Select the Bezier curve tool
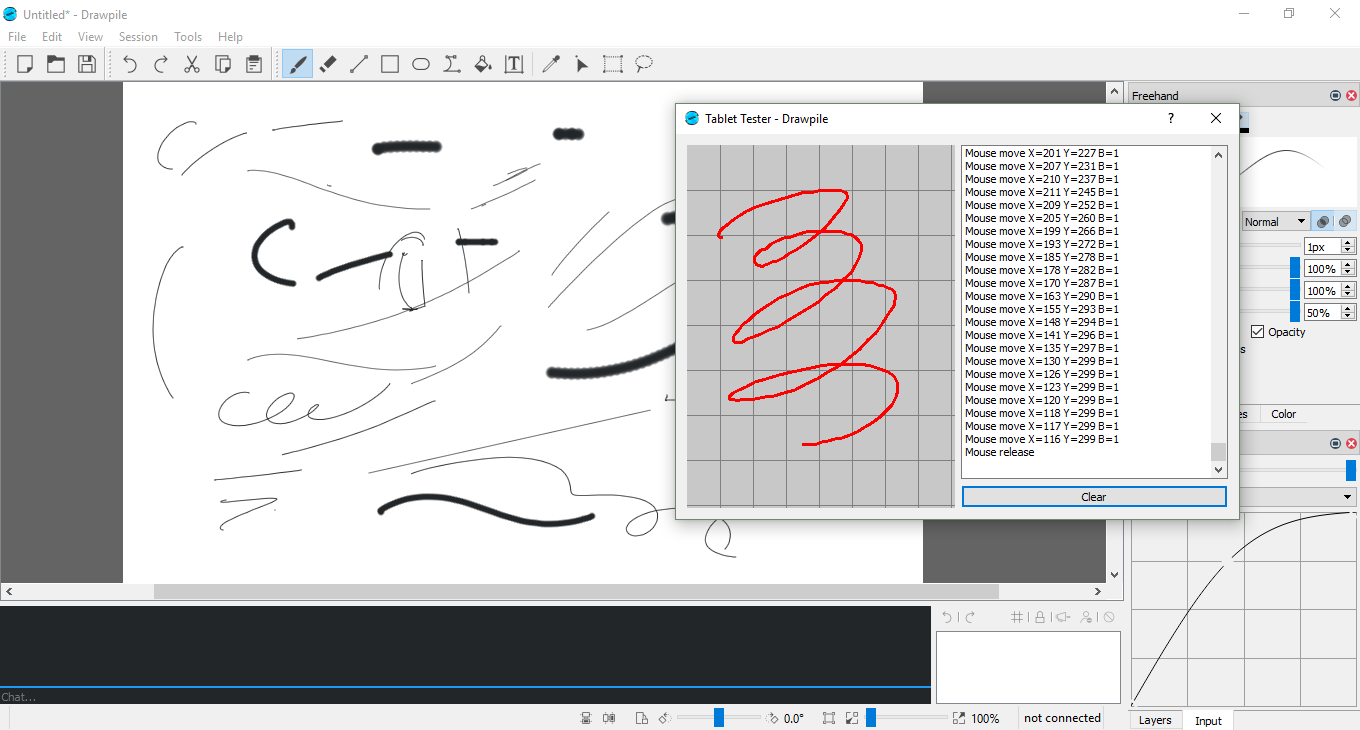This screenshot has height=730, width=1360. (x=452, y=63)
